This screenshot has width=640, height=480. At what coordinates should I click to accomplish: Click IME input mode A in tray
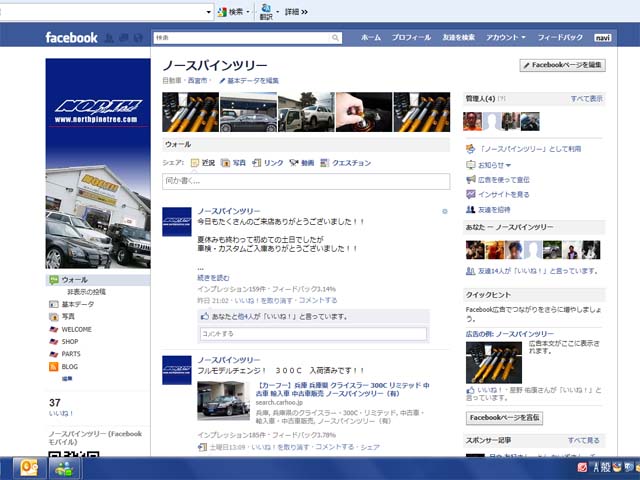(x=596, y=468)
